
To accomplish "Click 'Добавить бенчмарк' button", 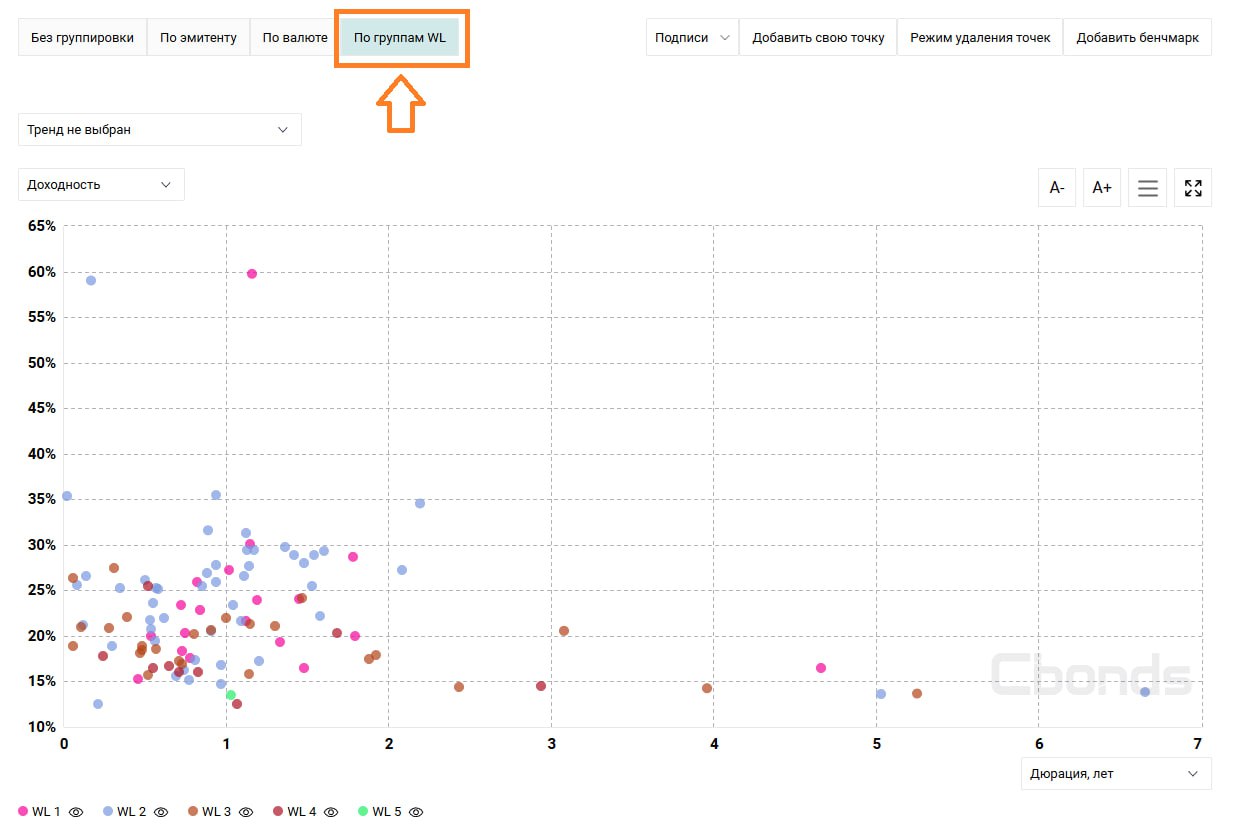I will pyautogui.click(x=1137, y=38).
